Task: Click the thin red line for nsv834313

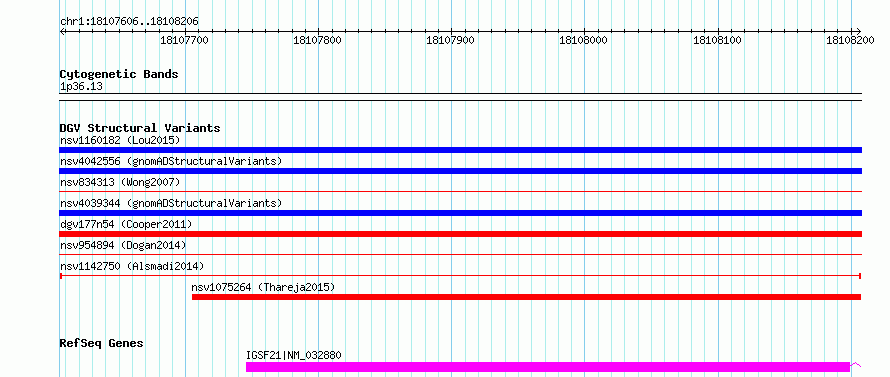Action: pyautogui.click(x=460, y=192)
